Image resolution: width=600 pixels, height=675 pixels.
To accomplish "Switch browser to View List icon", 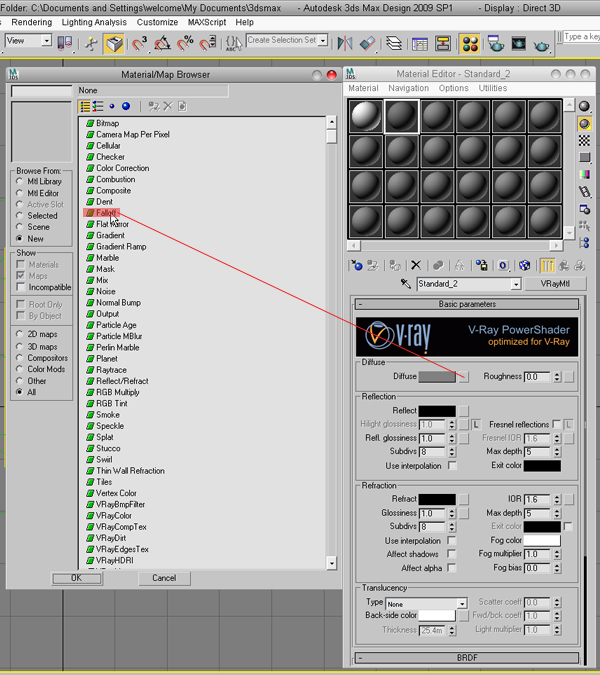I will click(x=85, y=106).
